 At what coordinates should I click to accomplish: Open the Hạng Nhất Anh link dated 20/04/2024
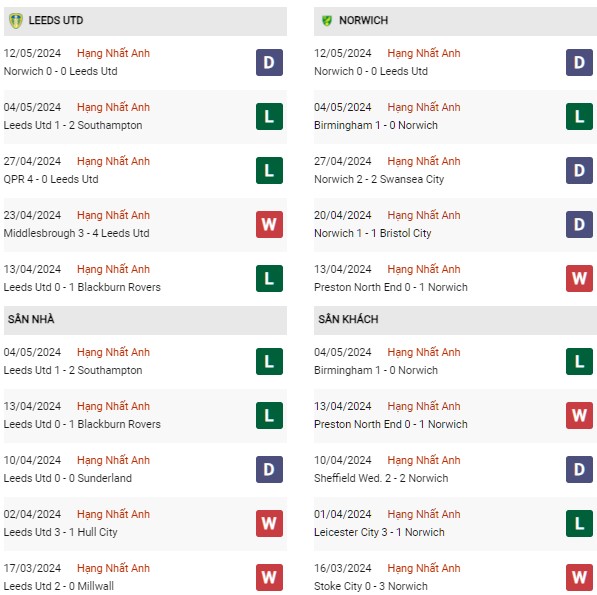coord(424,215)
